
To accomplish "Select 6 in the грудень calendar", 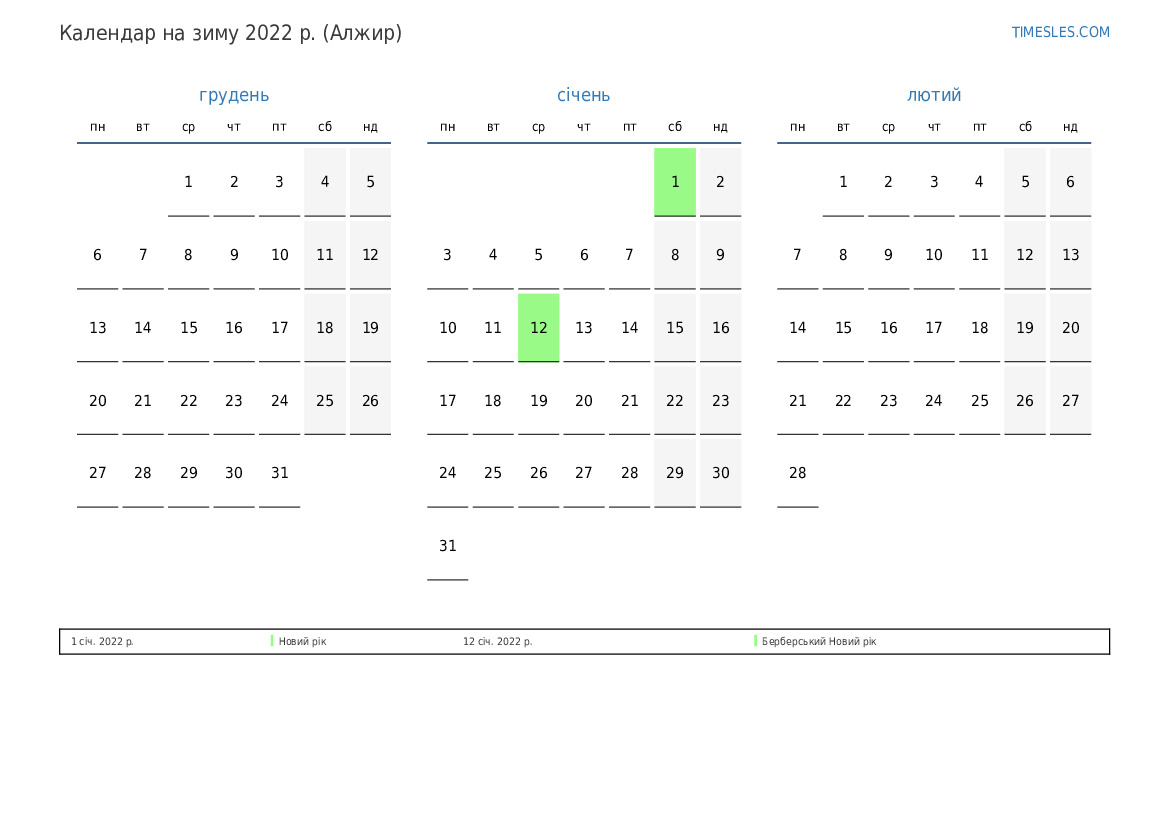I will [x=98, y=255].
